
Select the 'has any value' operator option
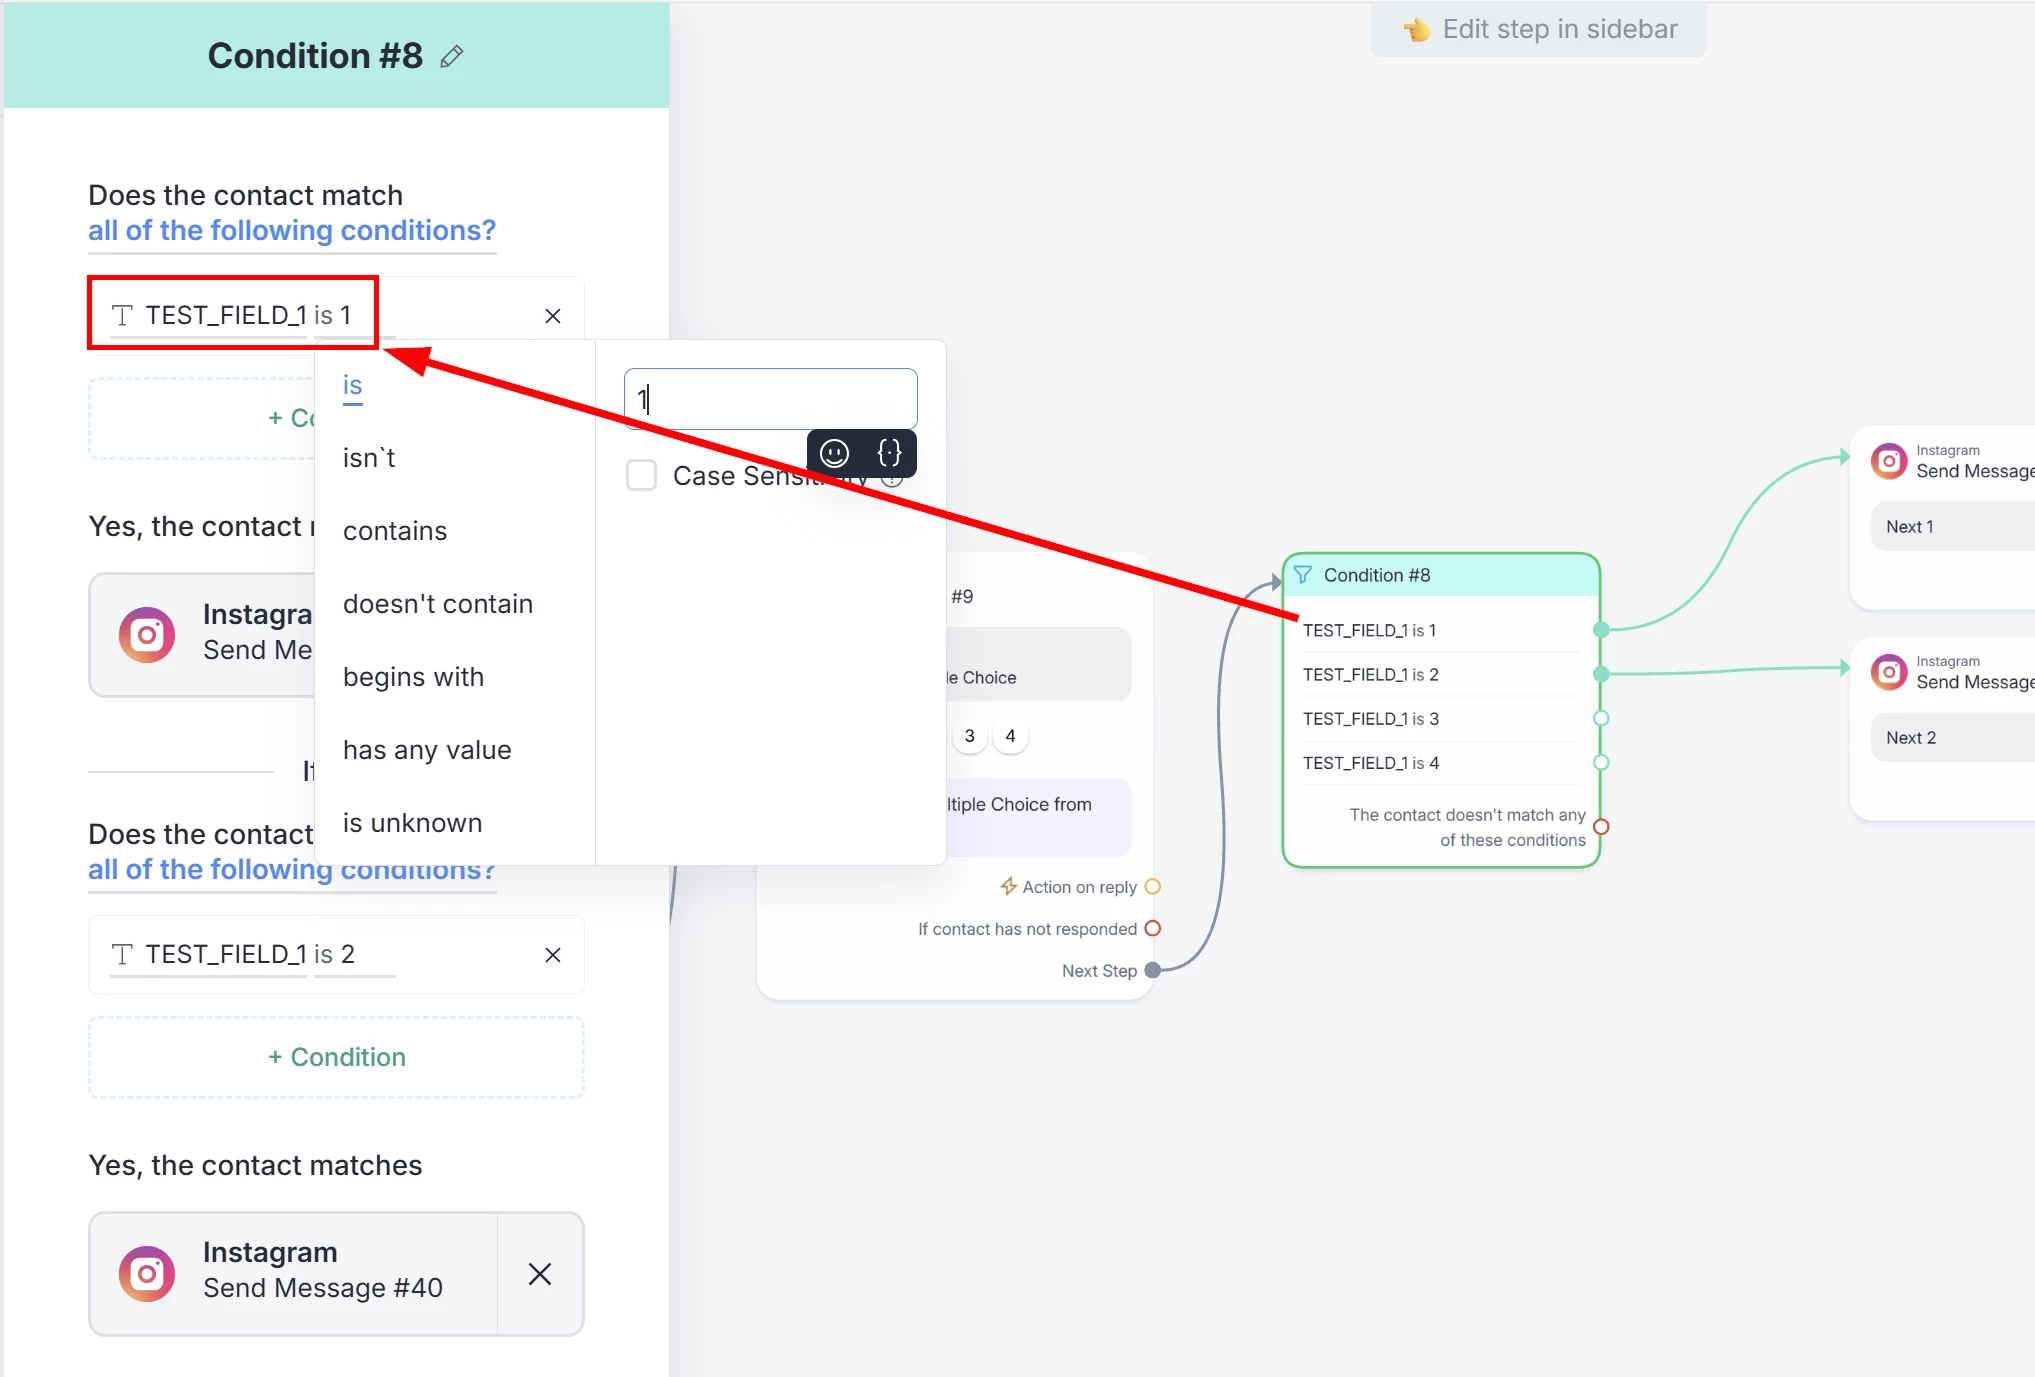tap(427, 750)
